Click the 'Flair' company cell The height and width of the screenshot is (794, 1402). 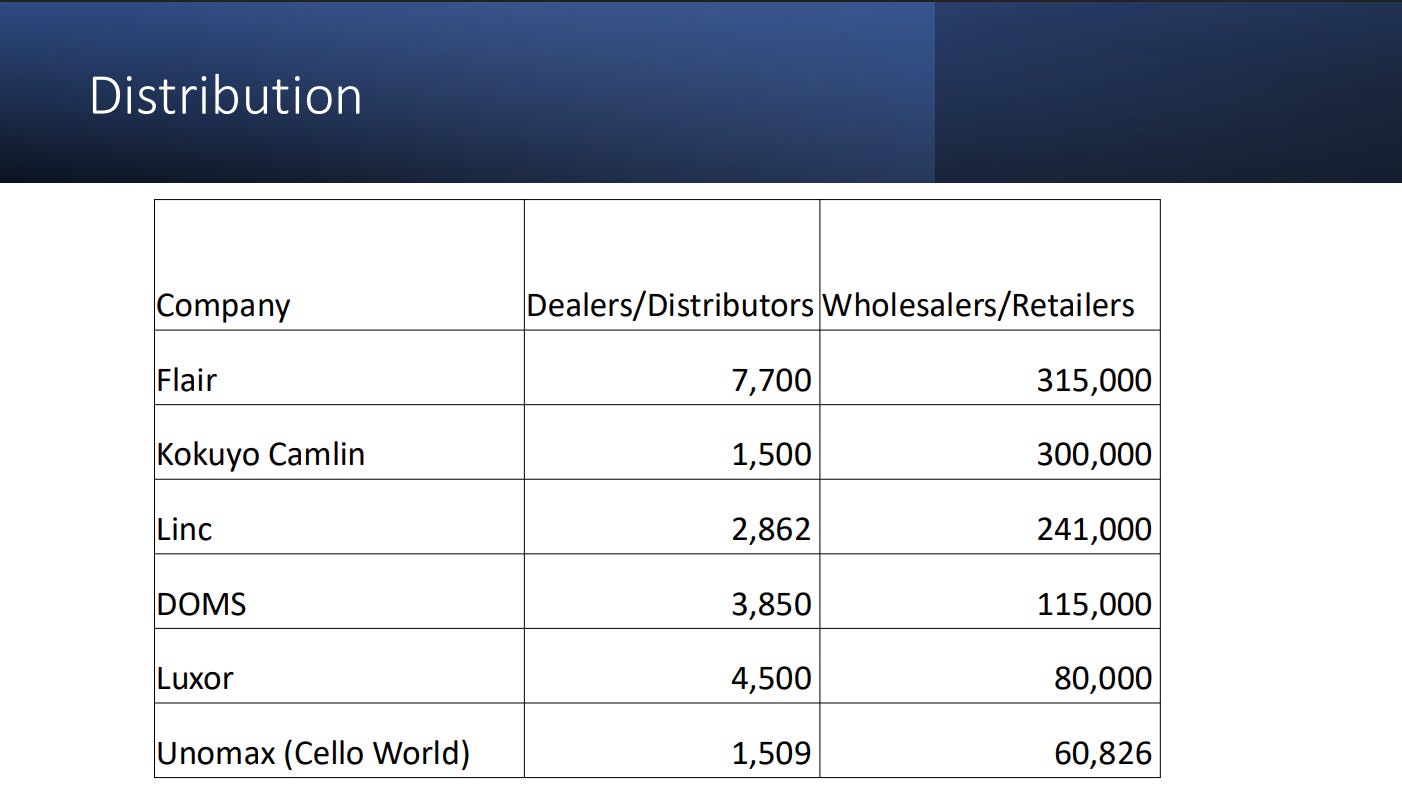(x=339, y=367)
